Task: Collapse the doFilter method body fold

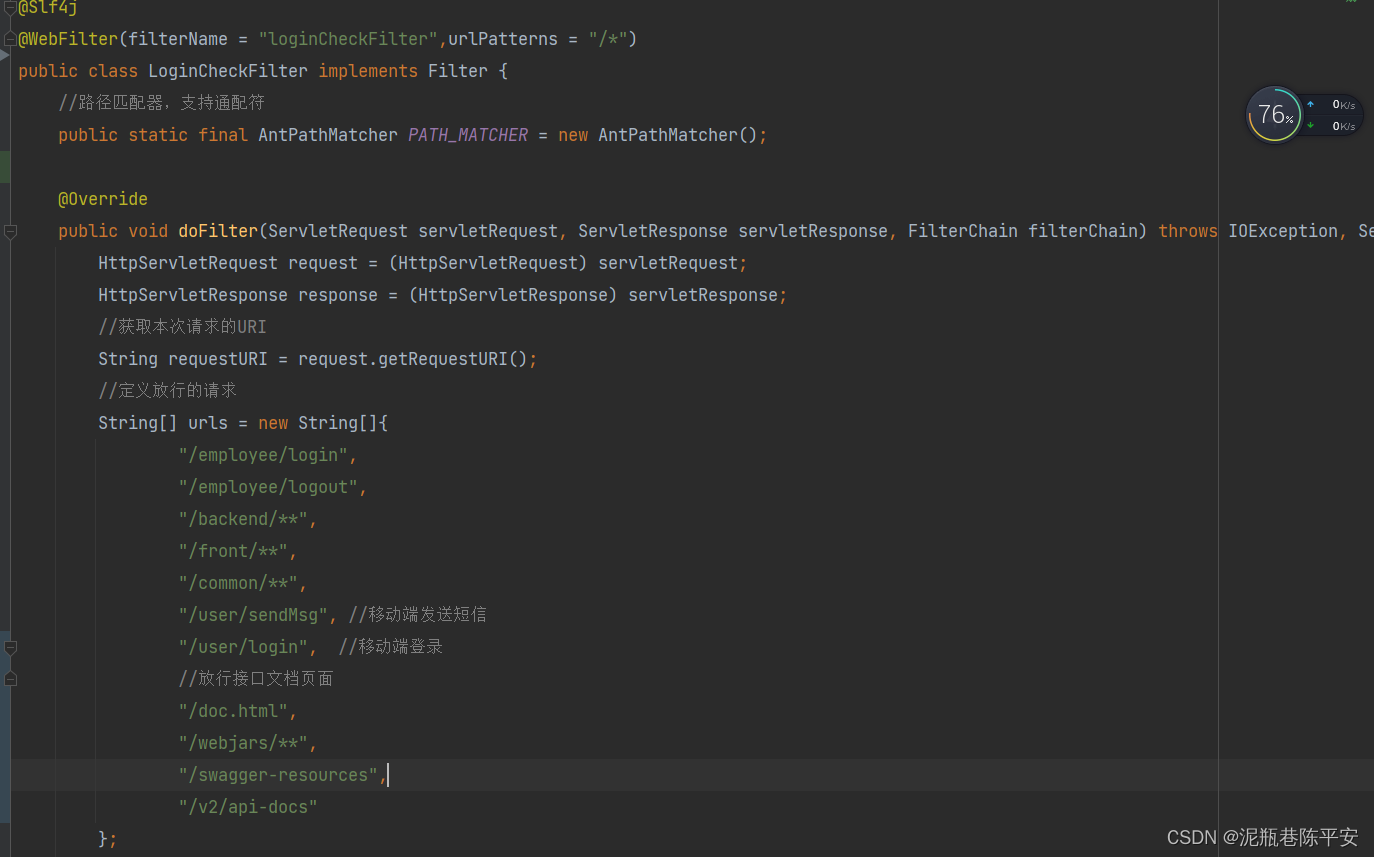Action: point(10,232)
